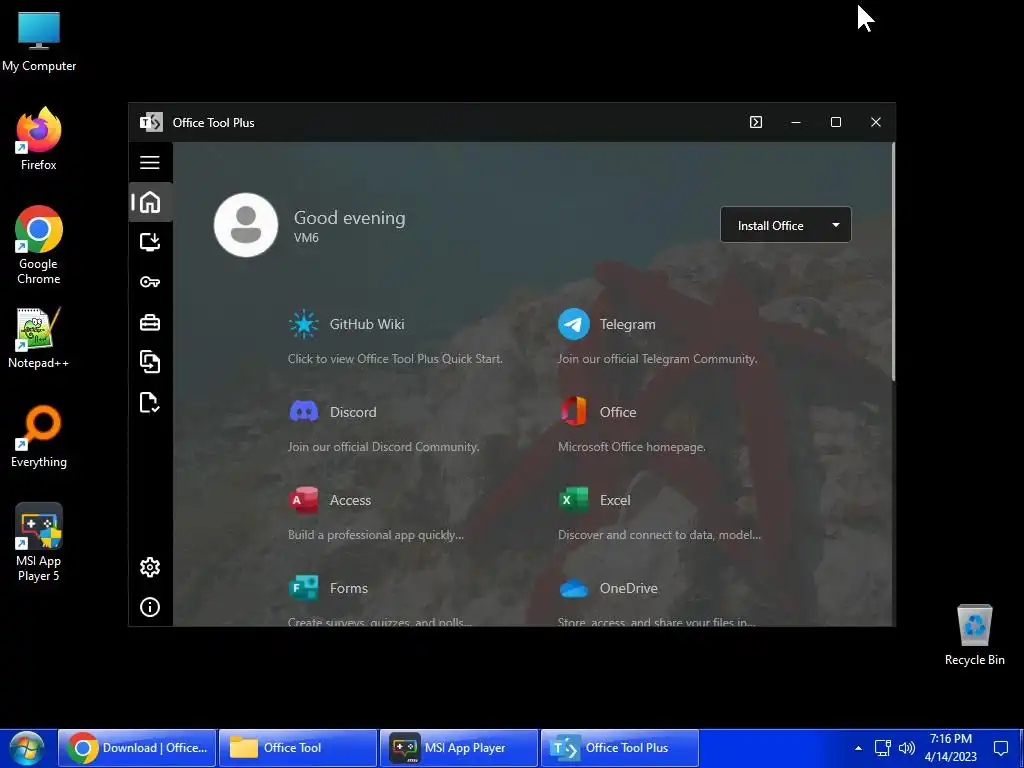Open the Deploy page in sidebar
This screenshot has width=1024, height=768.
click(150, 242)
